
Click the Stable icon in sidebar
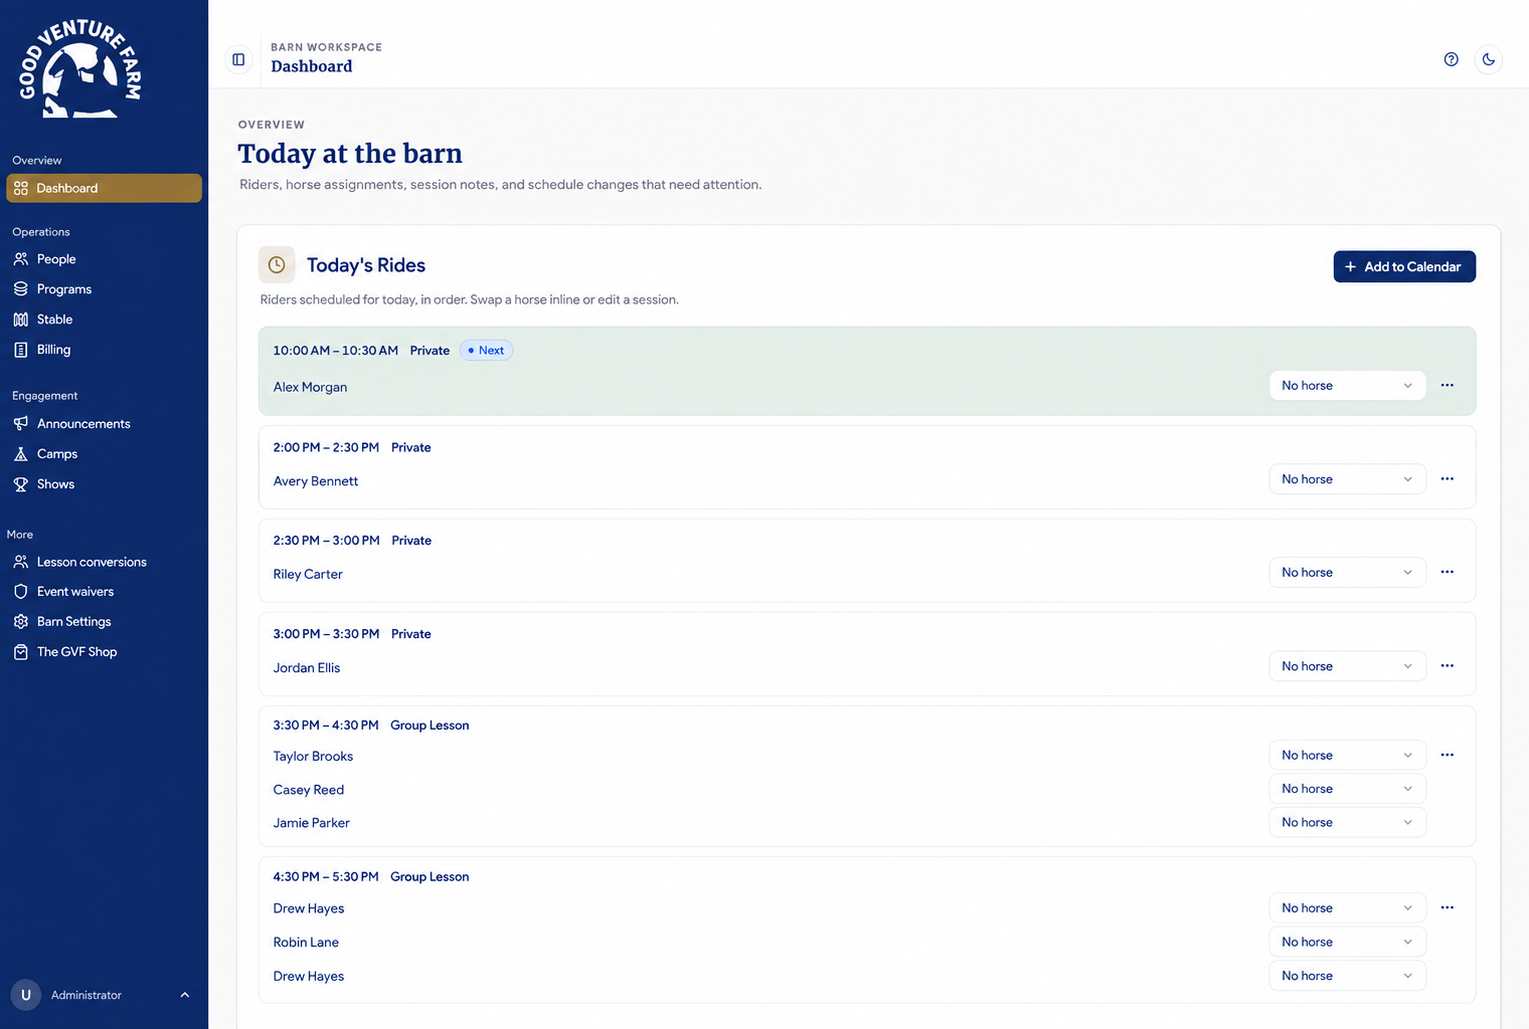point(21,319)
